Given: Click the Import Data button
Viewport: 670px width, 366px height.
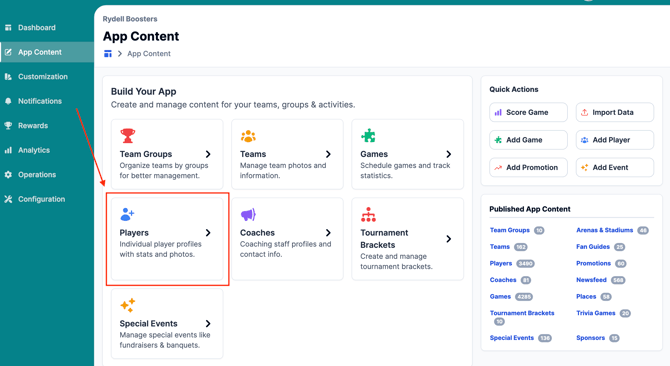Looking at the screenshot, I should point(614,112).
